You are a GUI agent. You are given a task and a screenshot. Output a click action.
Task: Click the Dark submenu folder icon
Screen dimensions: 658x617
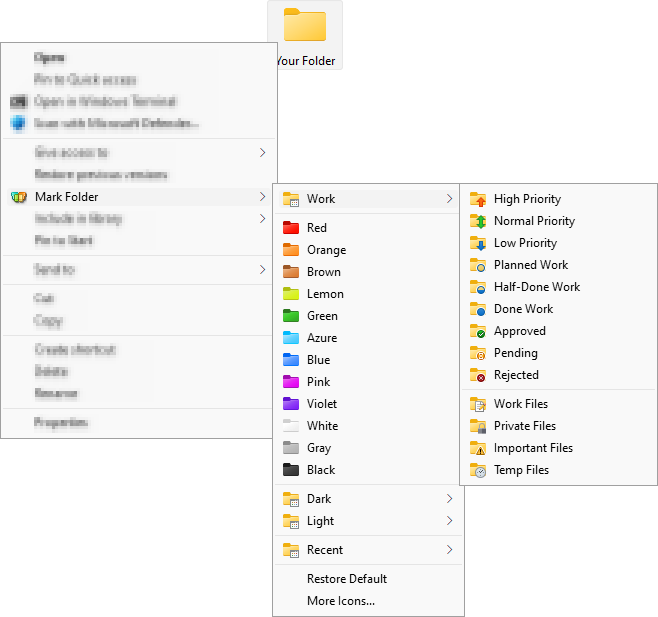click(291, 499)
